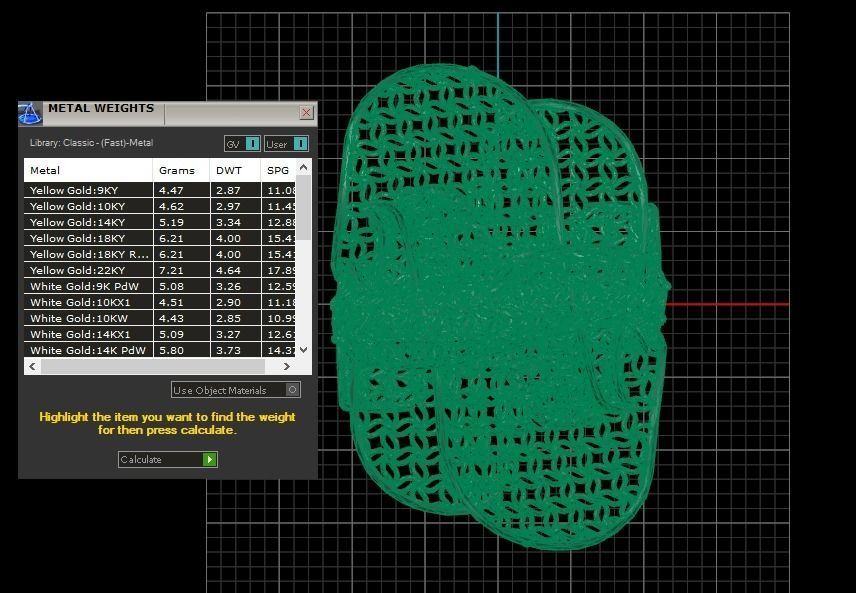Image resolution: width=856 pixels, height=593 pixels.
Task: Enable the Use Object Materials option
Action: pyautogui.click(x=235, y=390)
